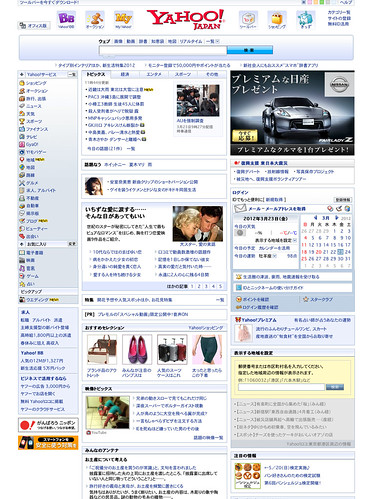Image resolution: width=375 pixels, height=499 pixels.
Task: Open the suitcases product thumbnail
Action: pos(172,350)
